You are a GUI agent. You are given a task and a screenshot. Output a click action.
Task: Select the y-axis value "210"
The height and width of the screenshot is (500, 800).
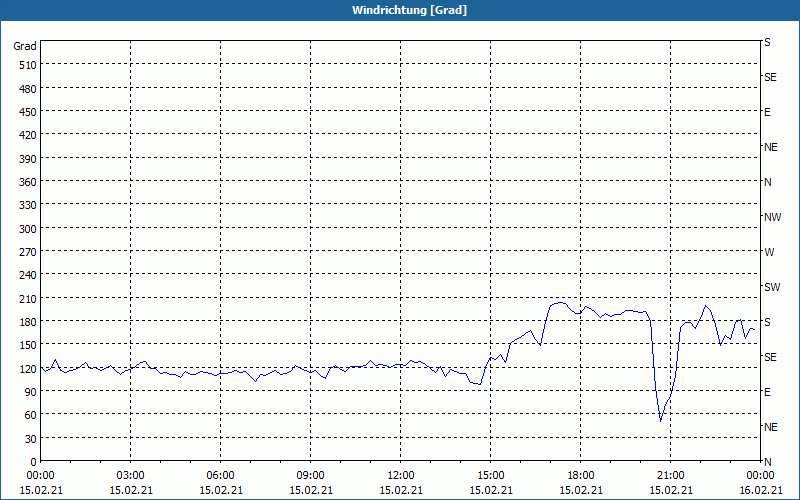28,299
